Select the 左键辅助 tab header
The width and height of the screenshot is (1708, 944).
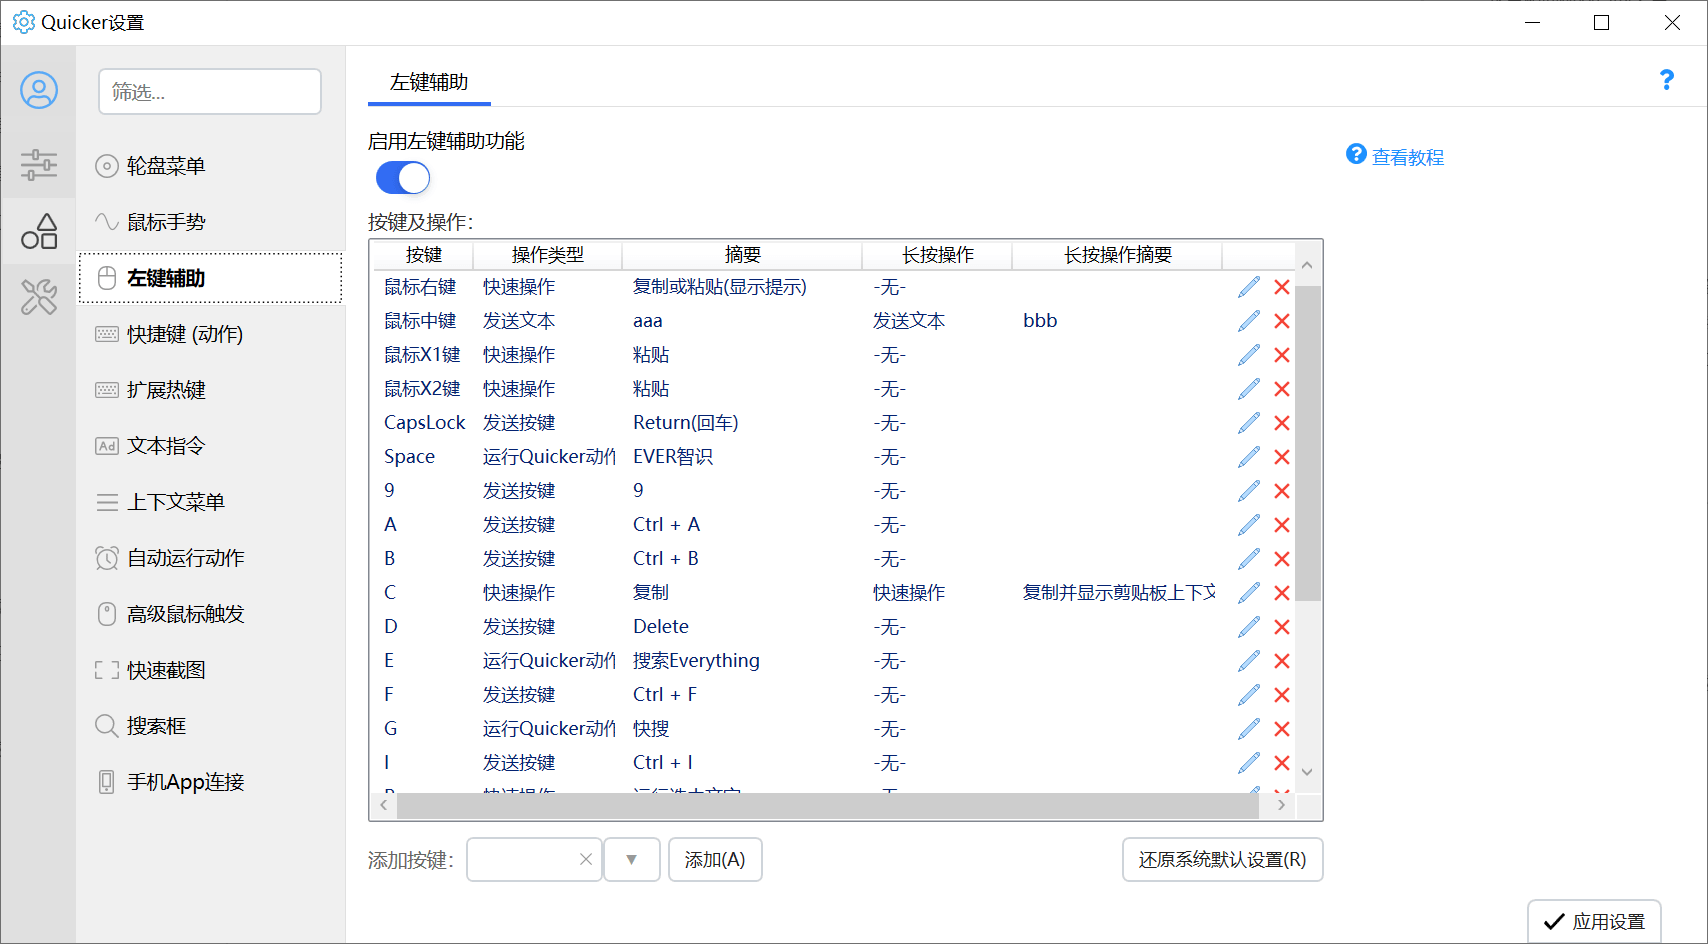429,82
